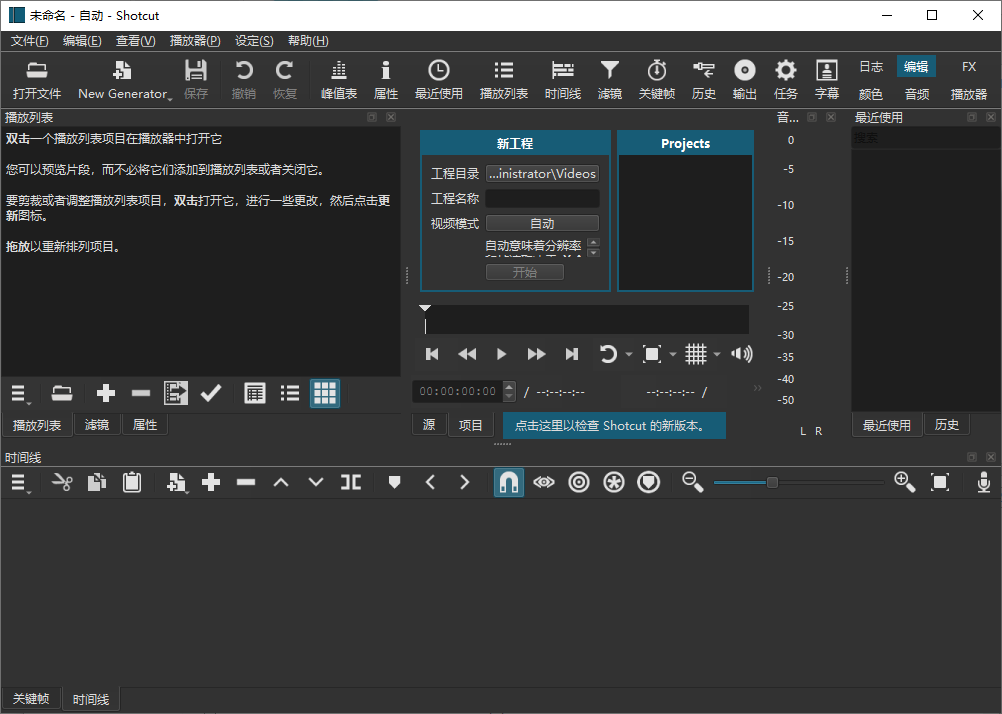
Task: Open the 峰值表 peak meter panel
Action: 339,80
